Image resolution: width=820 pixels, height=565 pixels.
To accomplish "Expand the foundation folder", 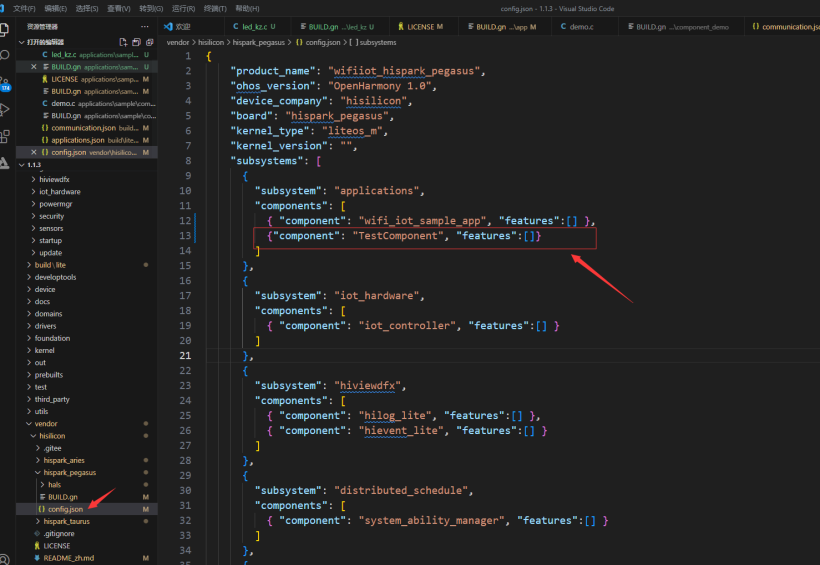I will point(52,338).
